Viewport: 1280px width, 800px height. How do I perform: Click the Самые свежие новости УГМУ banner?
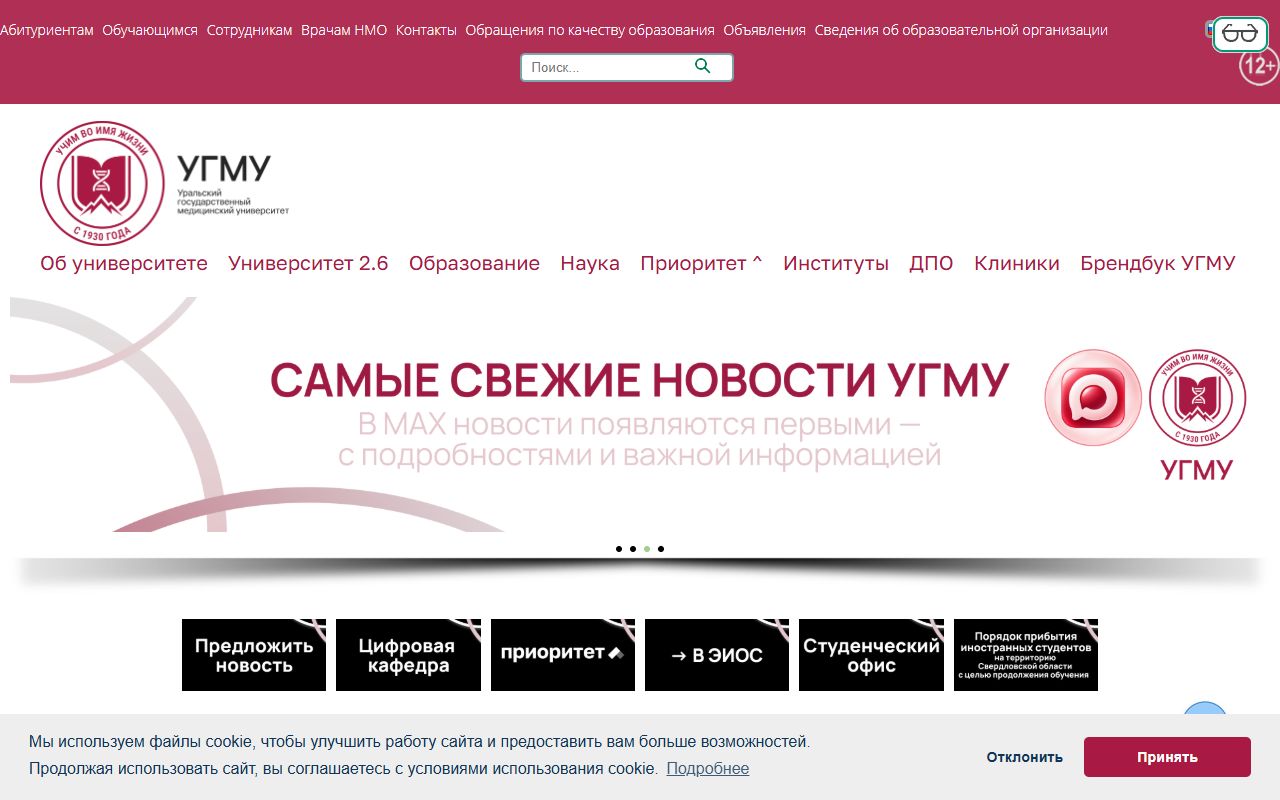click(x=640, y=414)
